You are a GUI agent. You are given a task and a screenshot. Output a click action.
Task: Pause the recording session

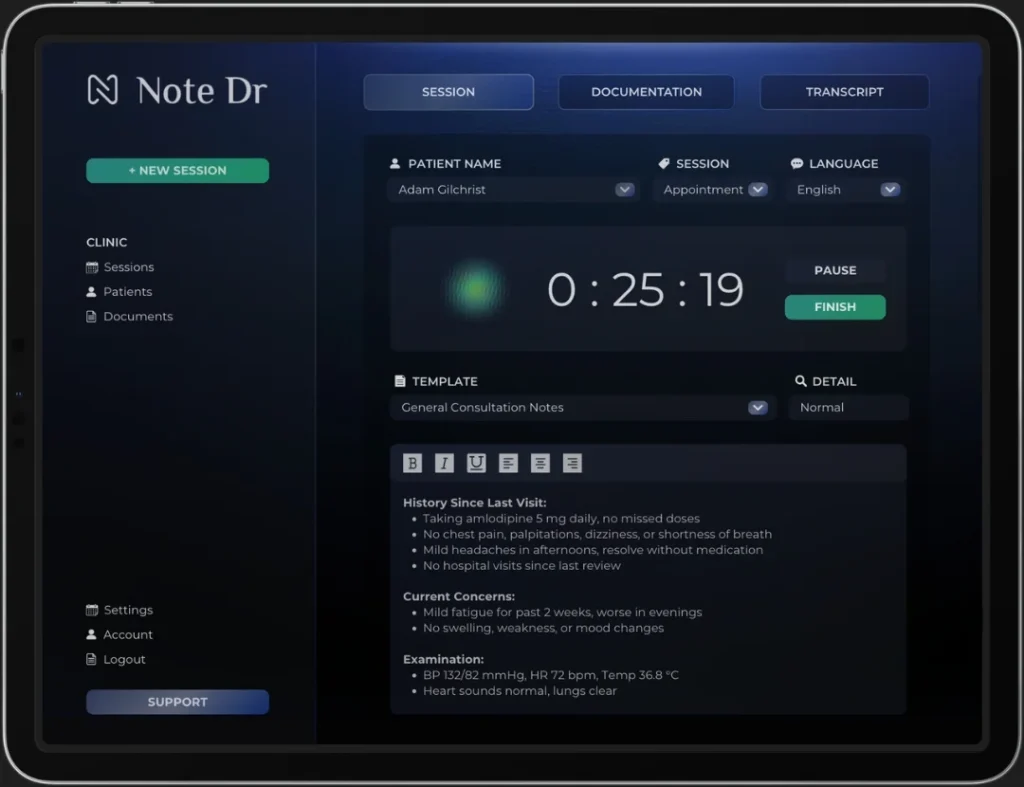click(x=835, y=270)
